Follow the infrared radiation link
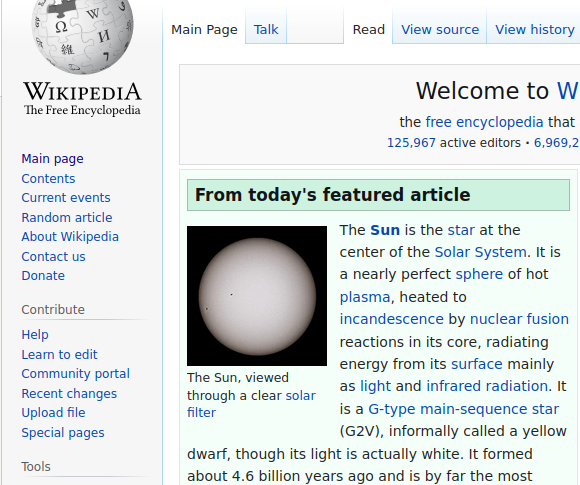 coord(487,386)
